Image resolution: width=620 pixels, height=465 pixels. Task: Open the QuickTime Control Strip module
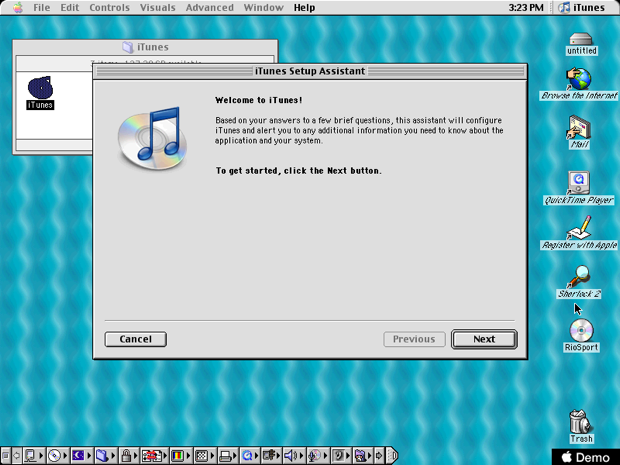[250, 456]
